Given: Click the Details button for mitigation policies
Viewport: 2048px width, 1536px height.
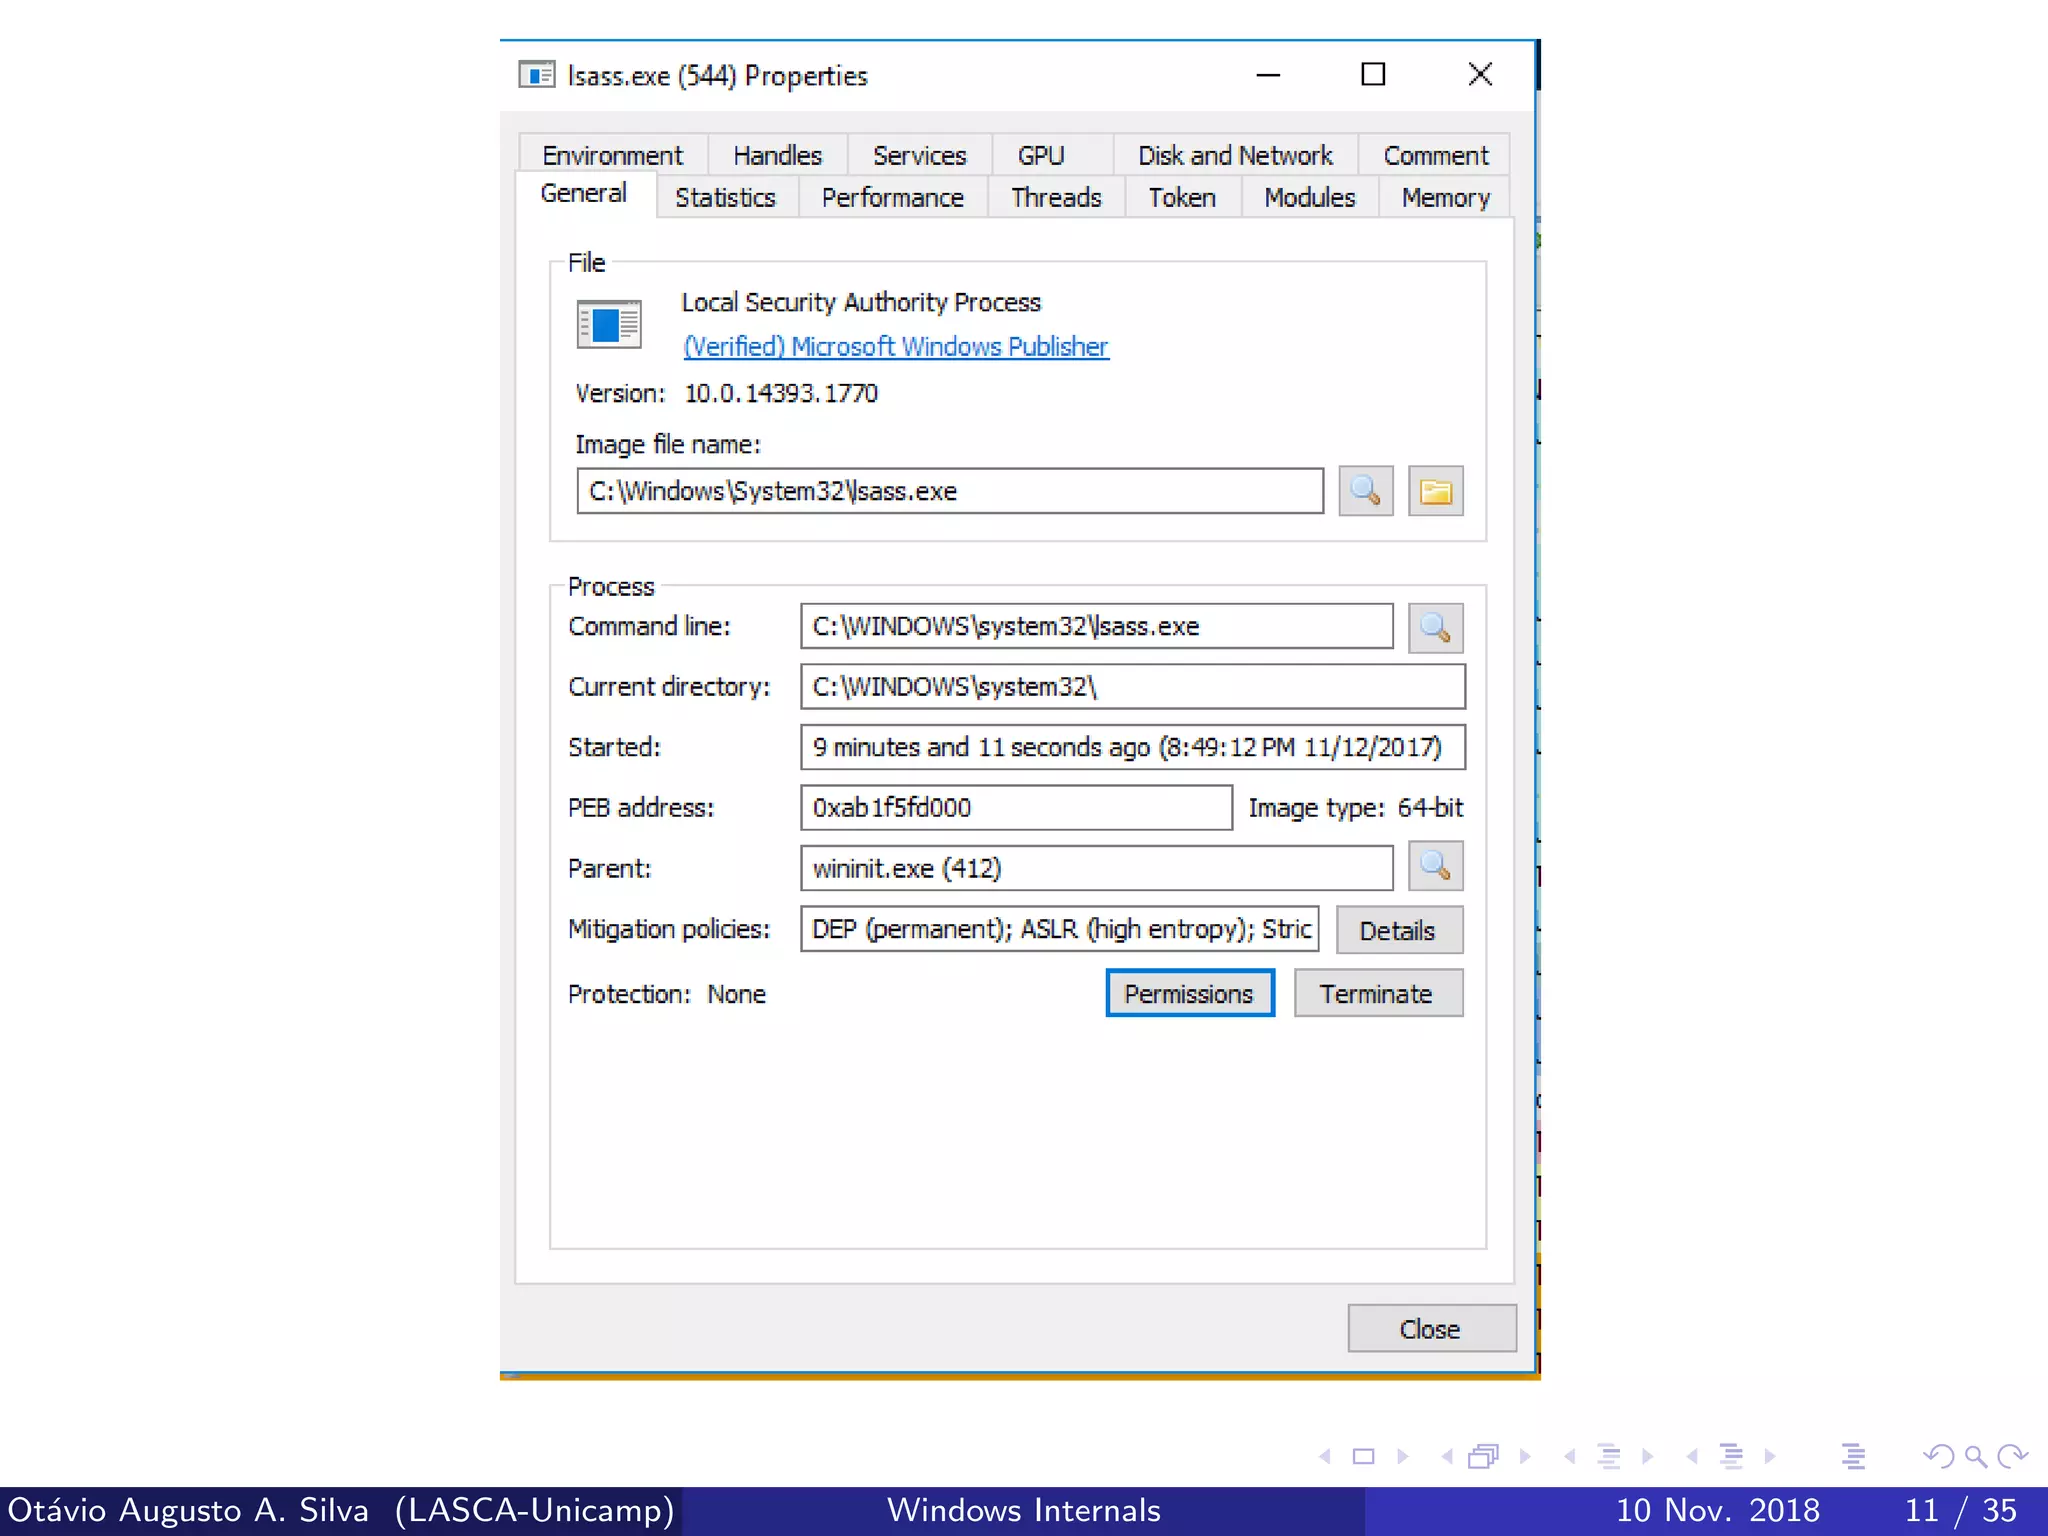Looking at the screenshot, I should pyautogui.click(x=1399, y=930).
